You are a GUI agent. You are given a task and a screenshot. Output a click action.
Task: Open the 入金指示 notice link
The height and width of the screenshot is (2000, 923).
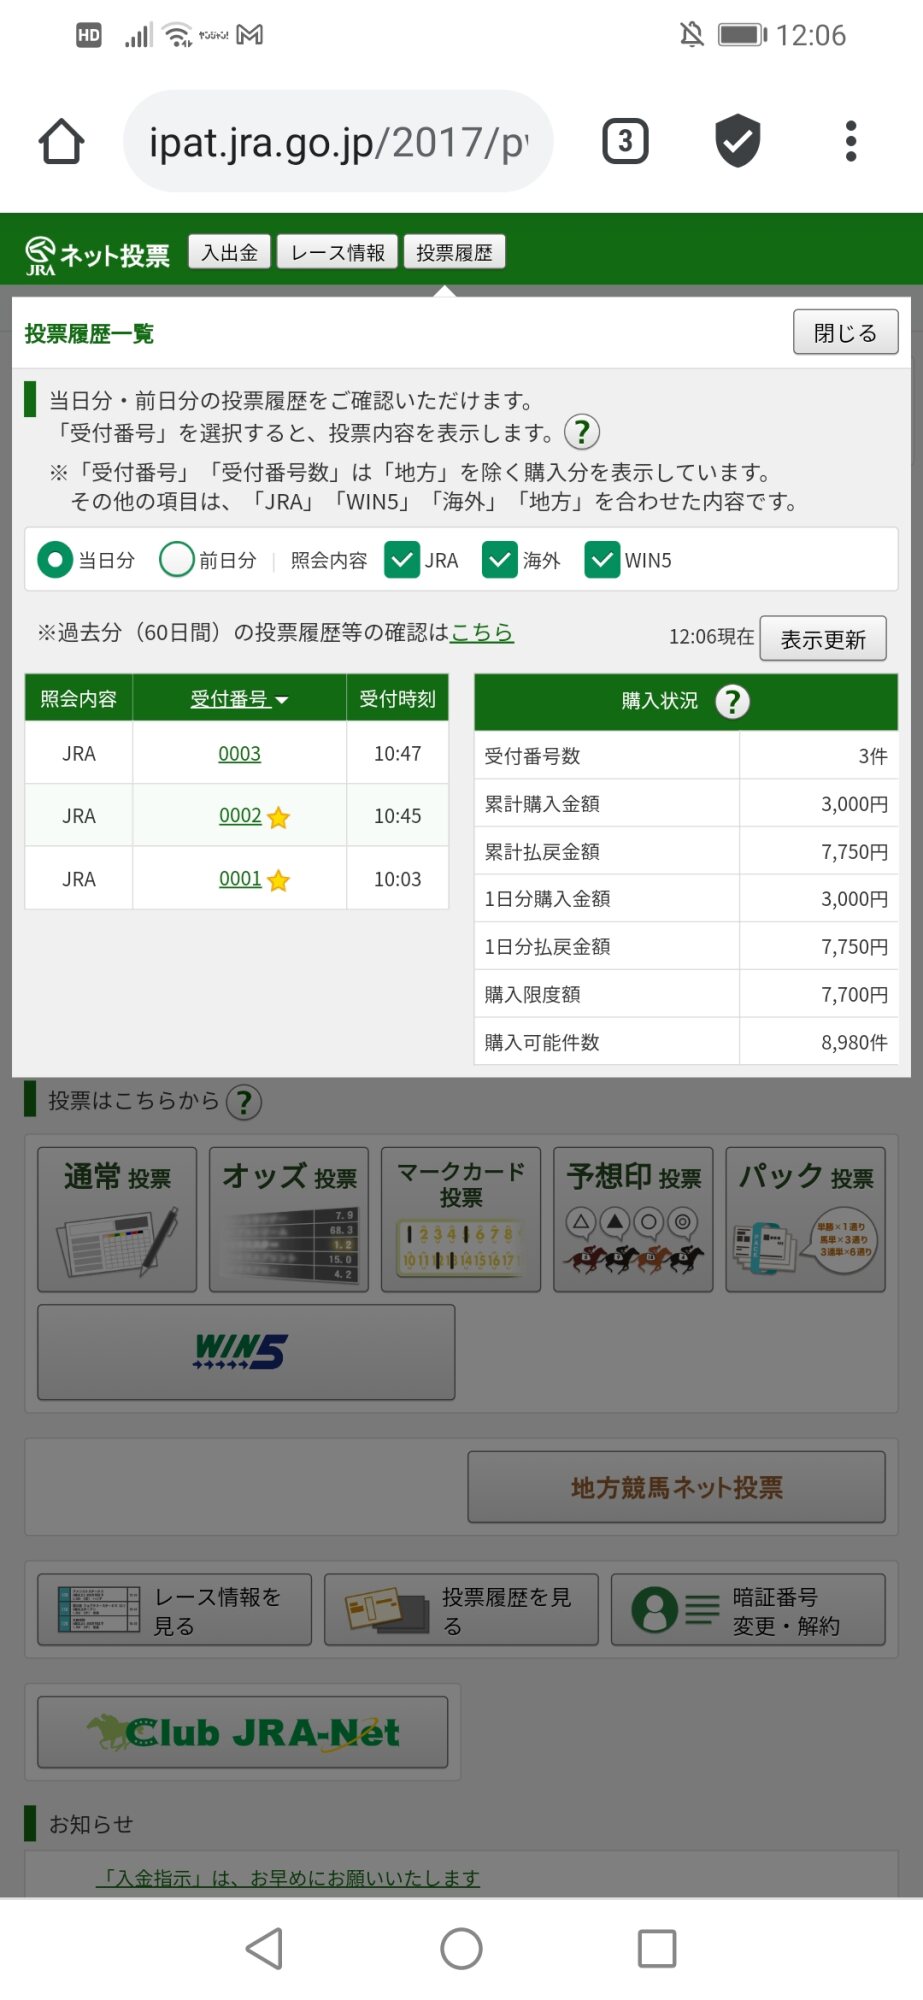(x=288, y=1878)
